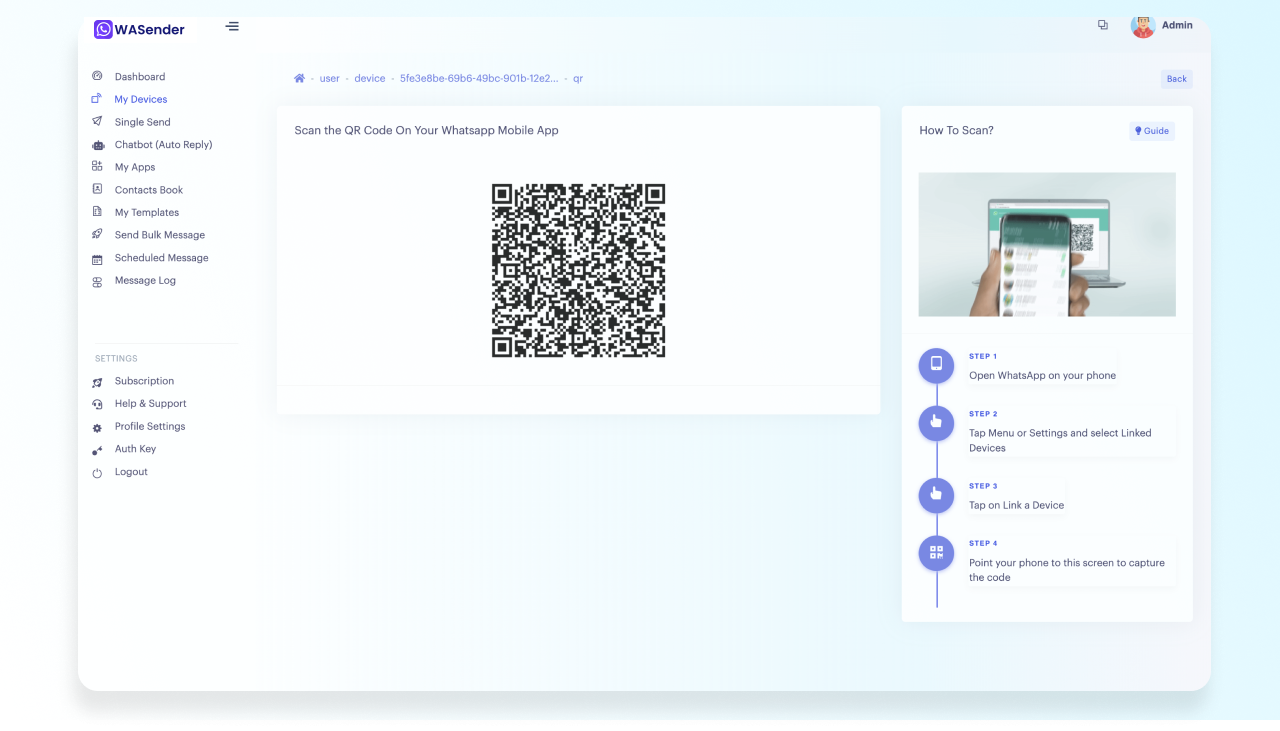Open the Admin user menu
The image size is (1280, 731).
tap(1162, 26)
